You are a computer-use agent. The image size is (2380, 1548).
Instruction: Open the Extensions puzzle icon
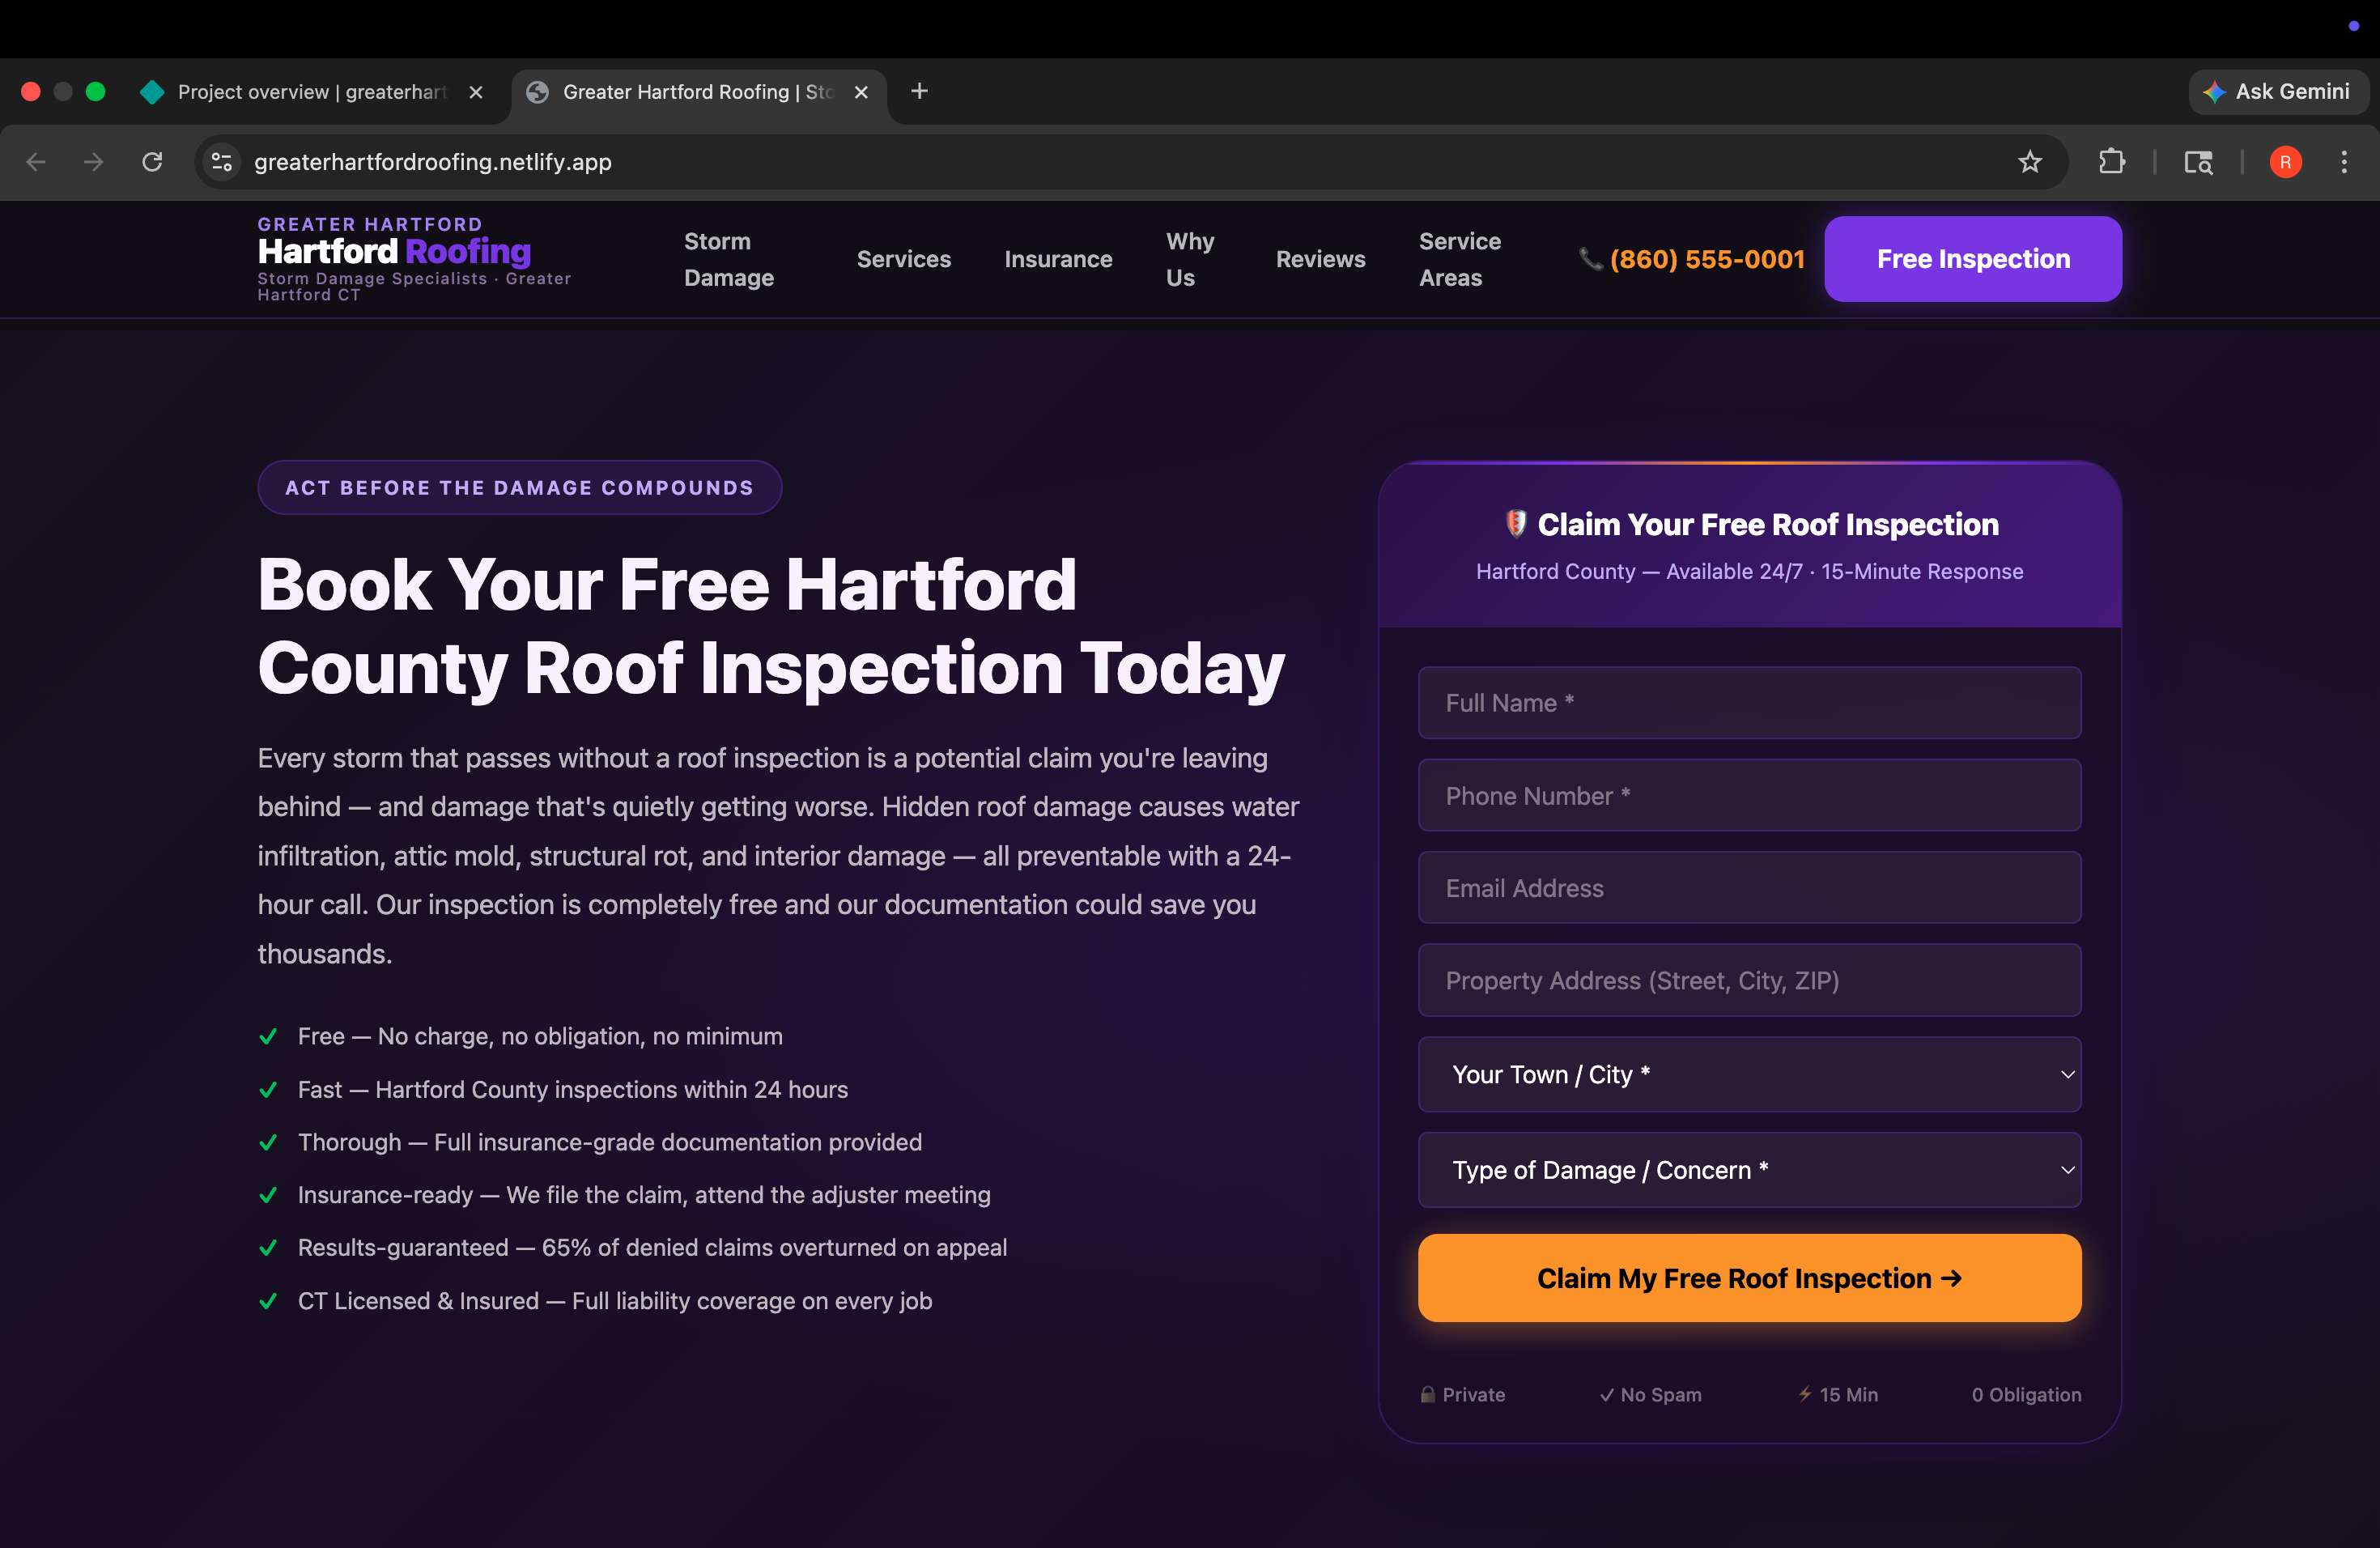[x=2111, y=162]
